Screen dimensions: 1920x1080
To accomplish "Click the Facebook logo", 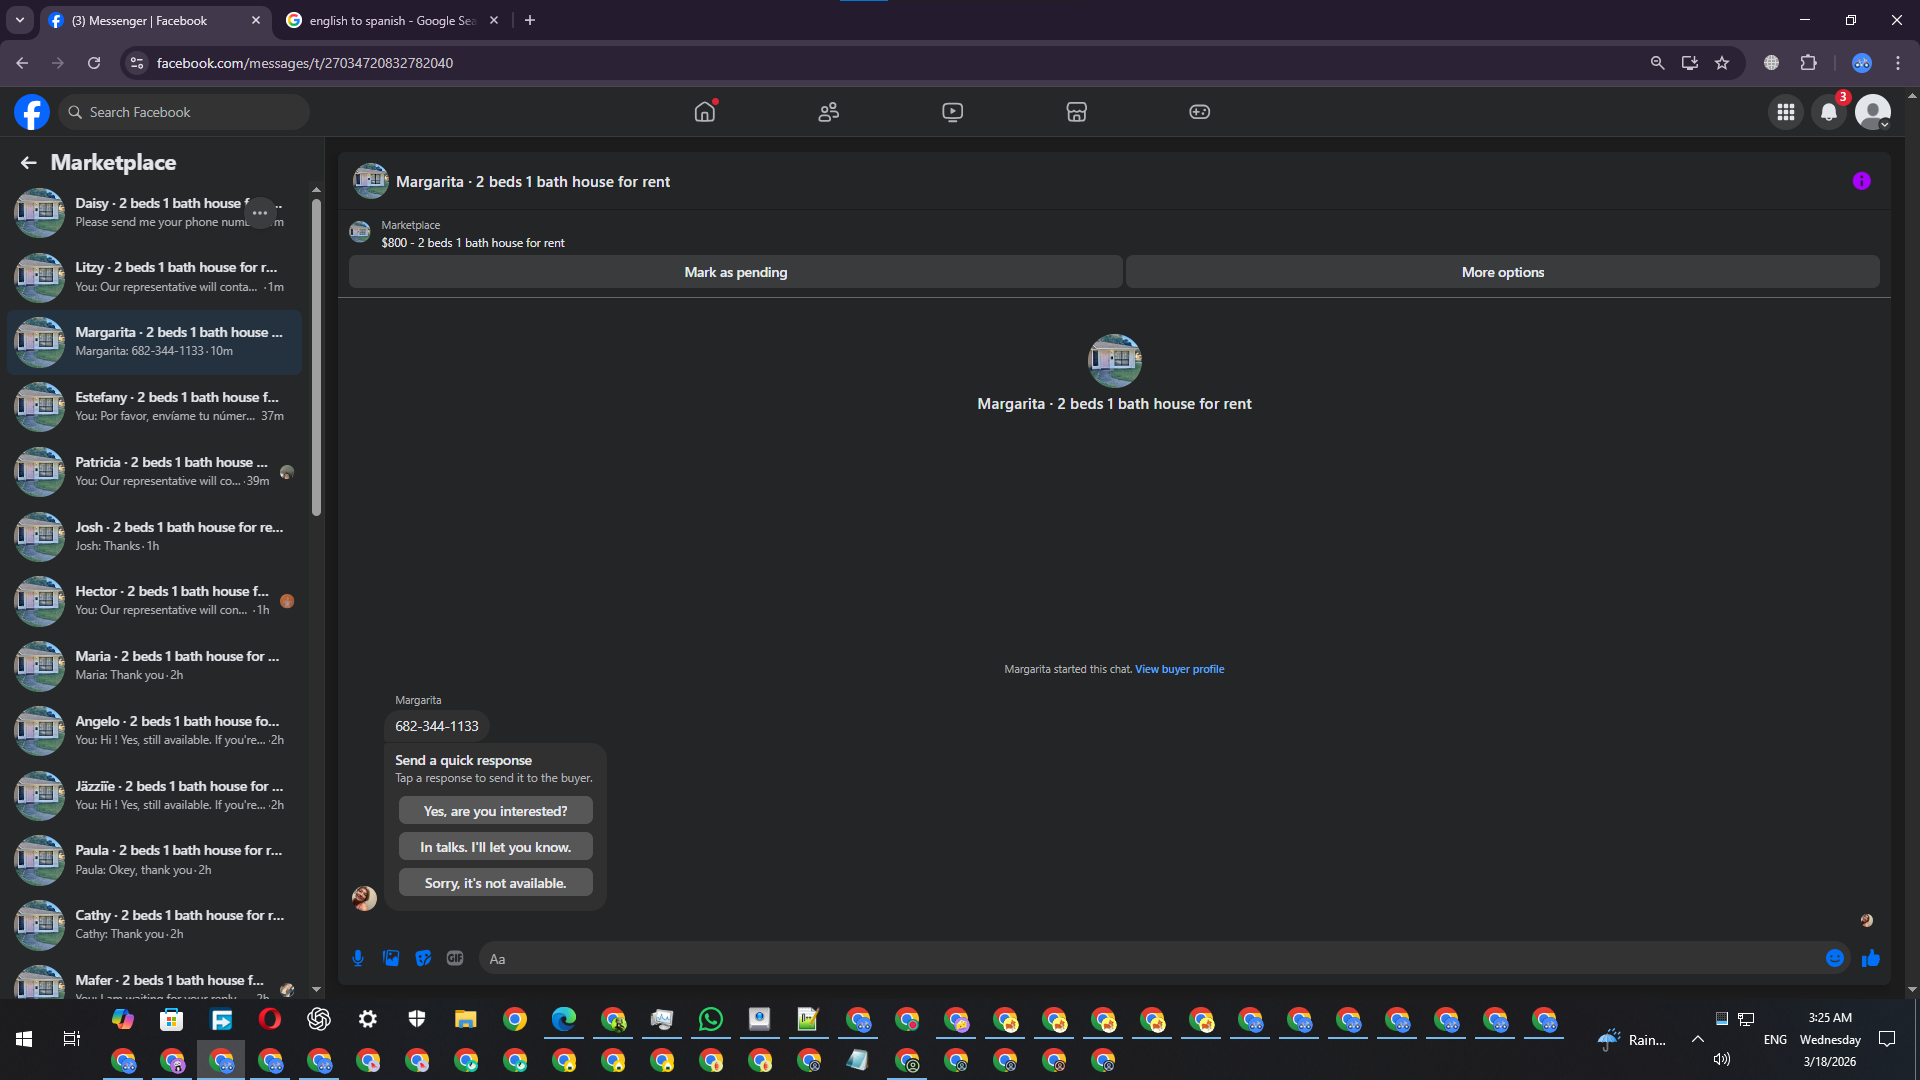I will (x=32, y=112).
